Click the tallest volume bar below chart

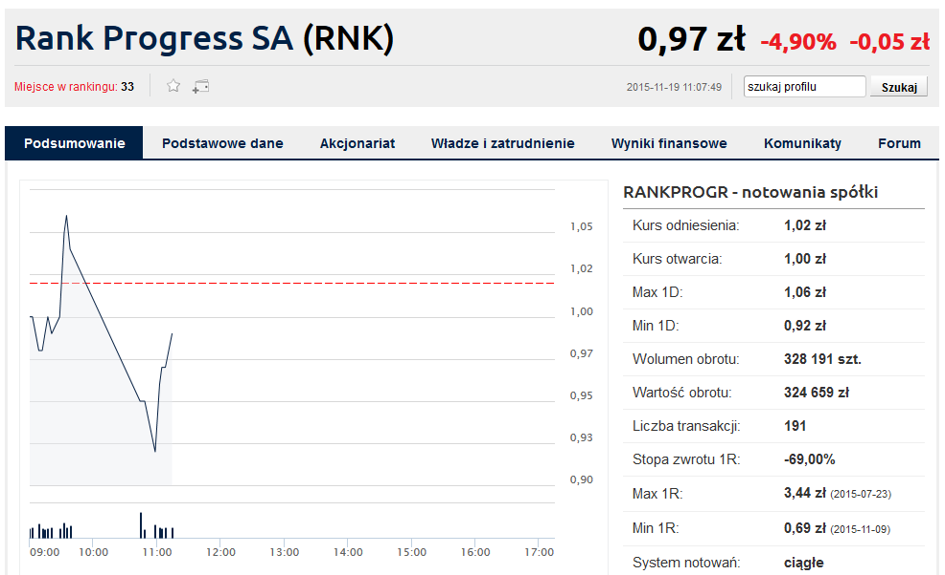(140, 525)
